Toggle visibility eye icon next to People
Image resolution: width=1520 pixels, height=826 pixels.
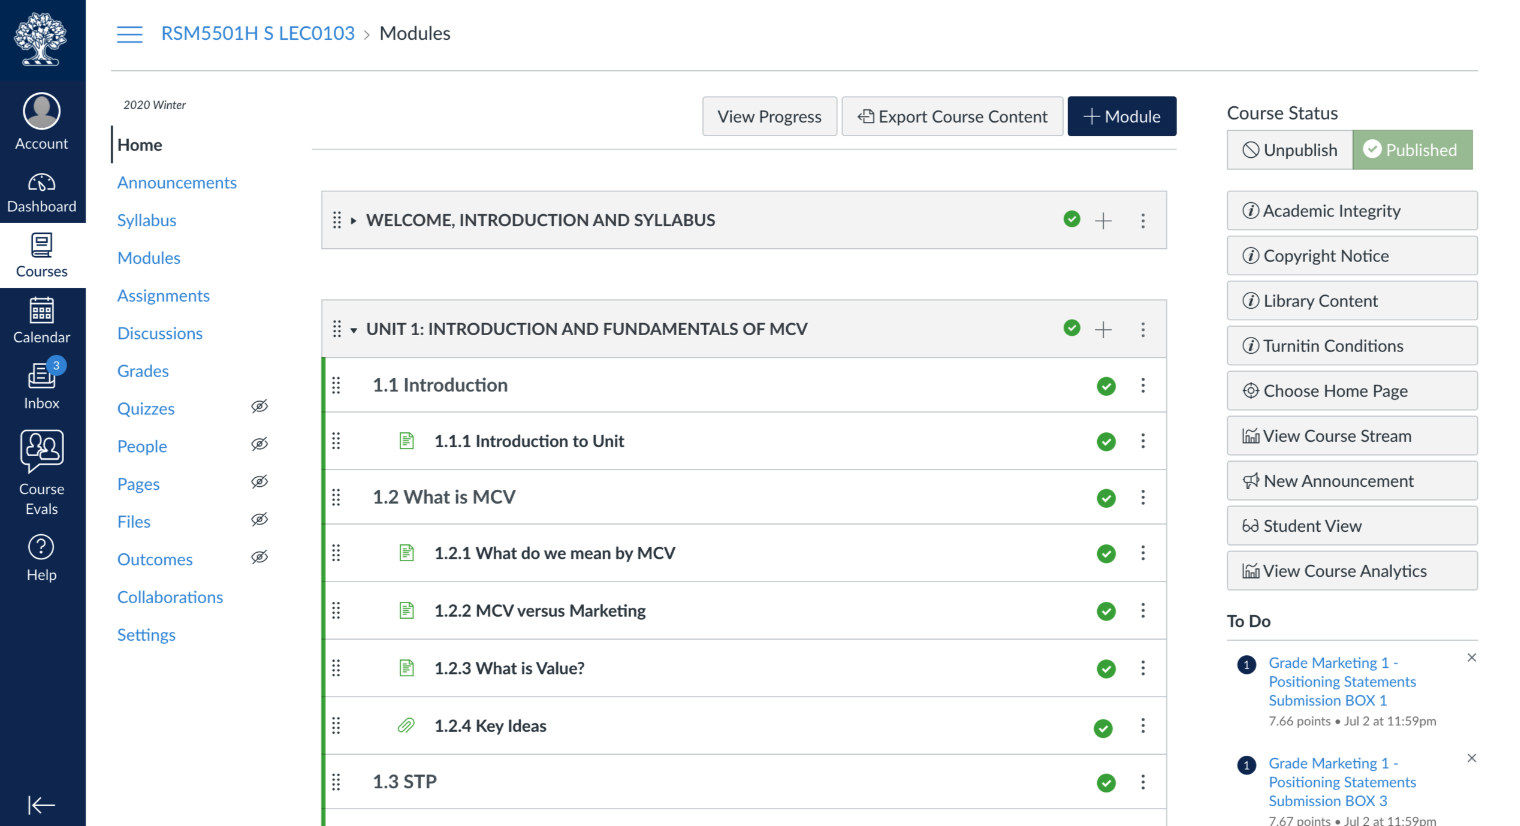click(259, 443)
